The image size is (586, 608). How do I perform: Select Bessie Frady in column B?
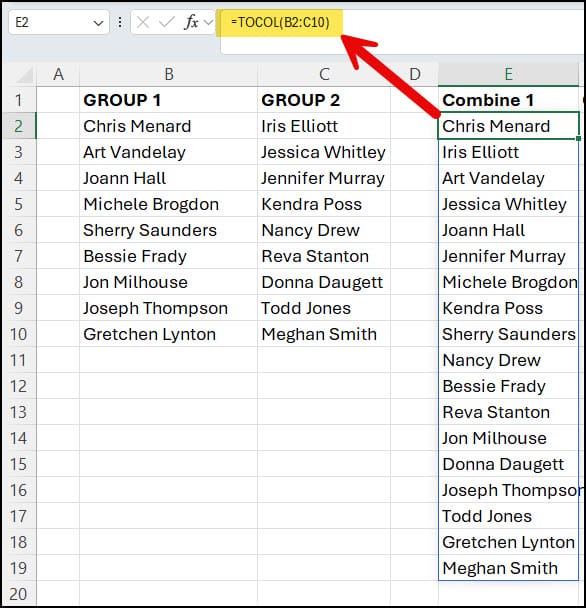pyautogui.click(x=169, y=256)
